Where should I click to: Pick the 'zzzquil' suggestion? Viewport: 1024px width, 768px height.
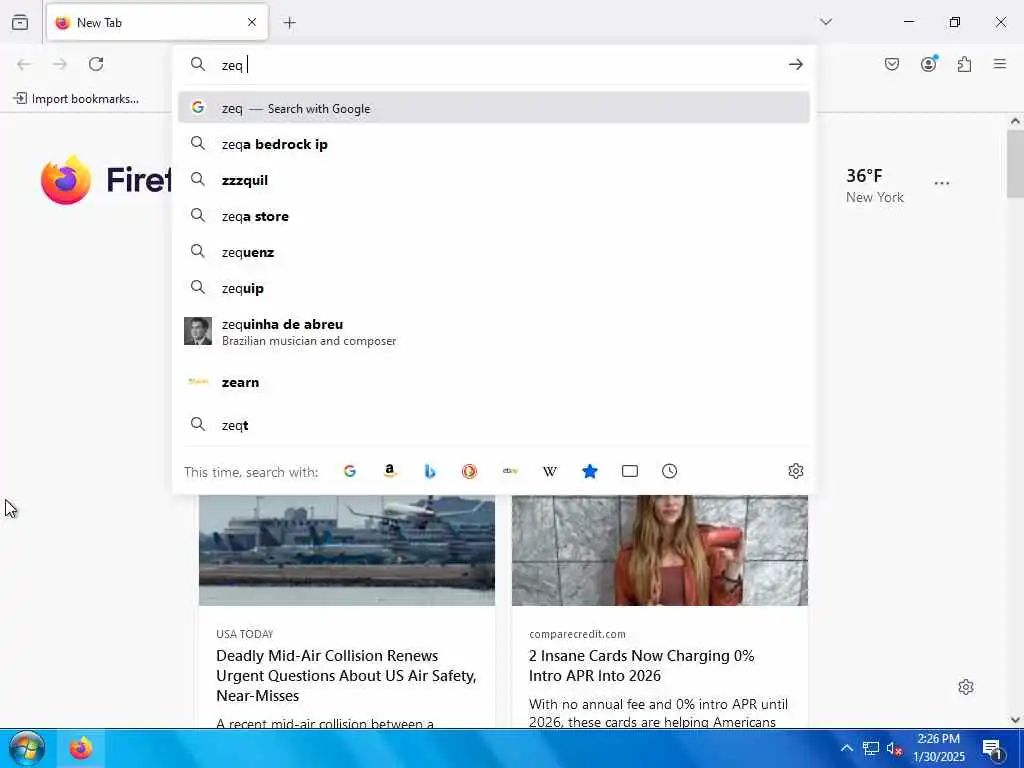(494, 180)
